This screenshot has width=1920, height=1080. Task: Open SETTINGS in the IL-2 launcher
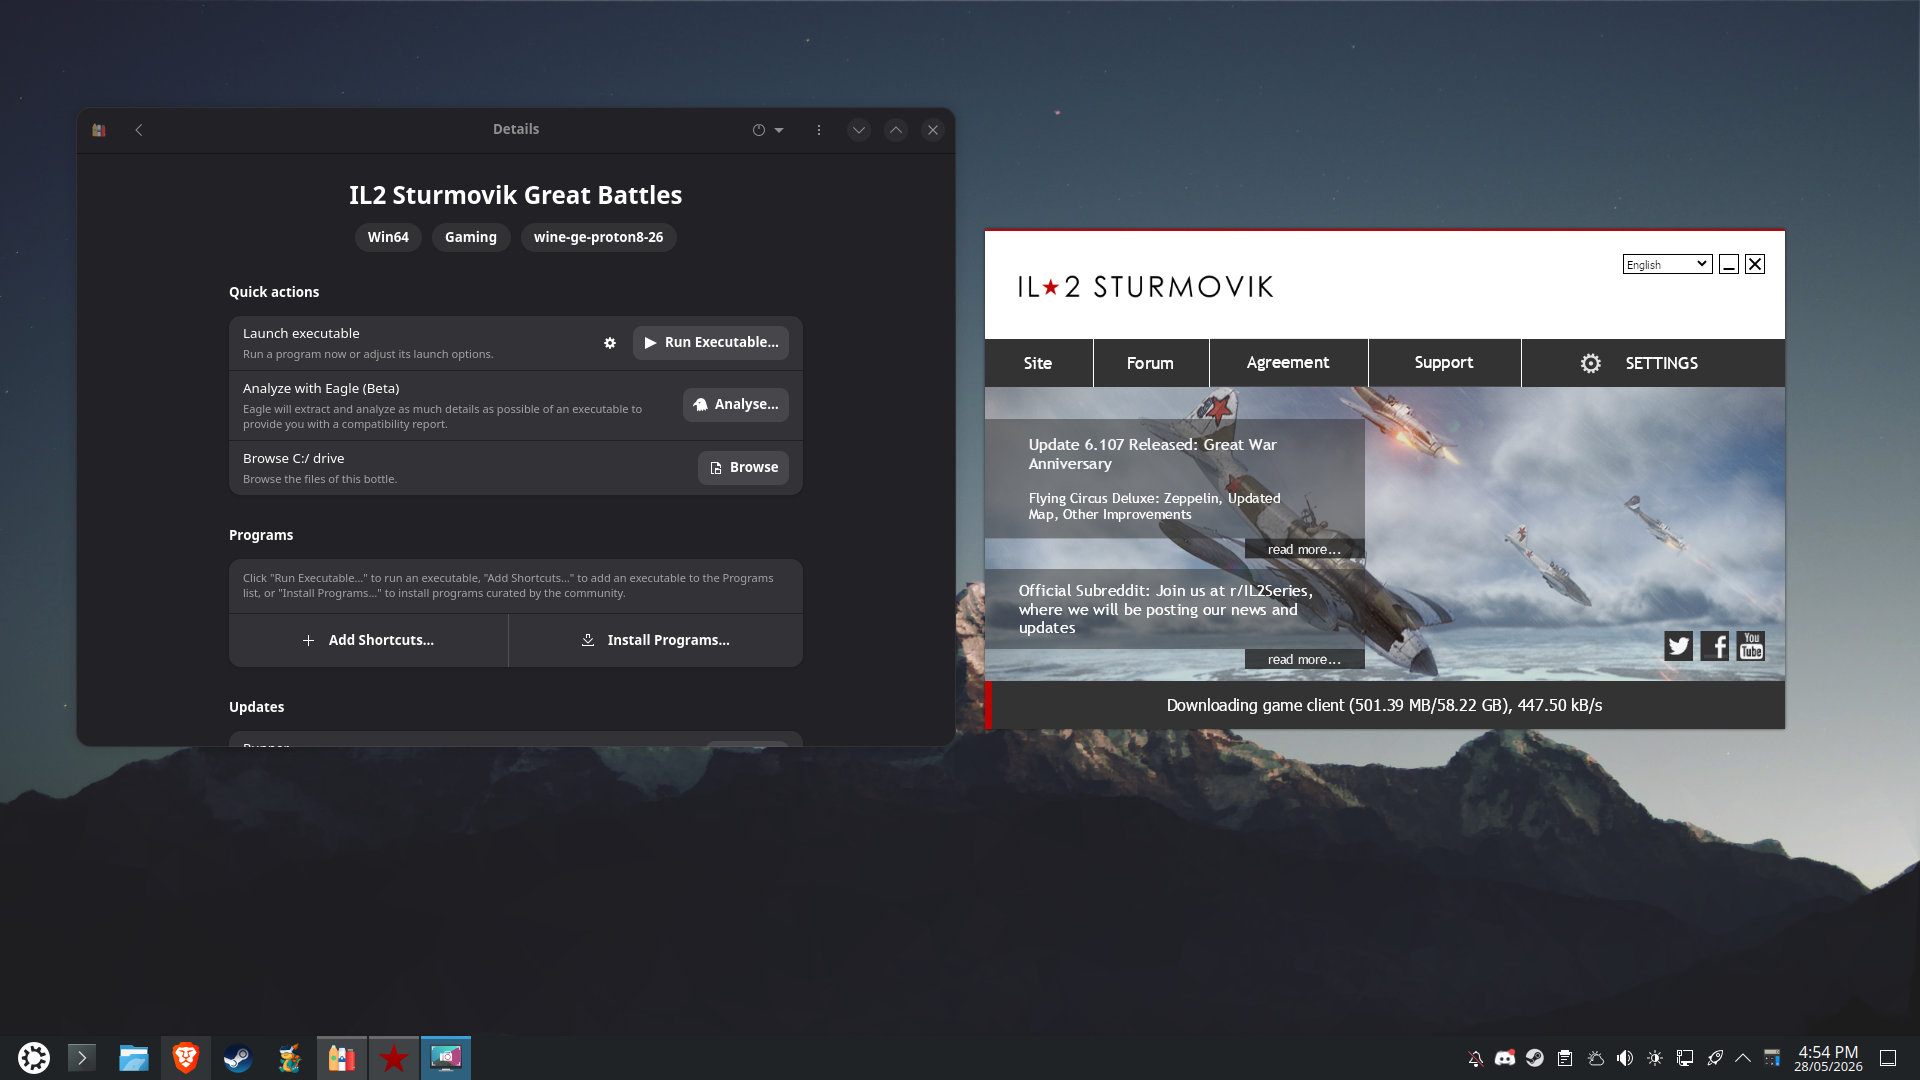pos(1653,363)
